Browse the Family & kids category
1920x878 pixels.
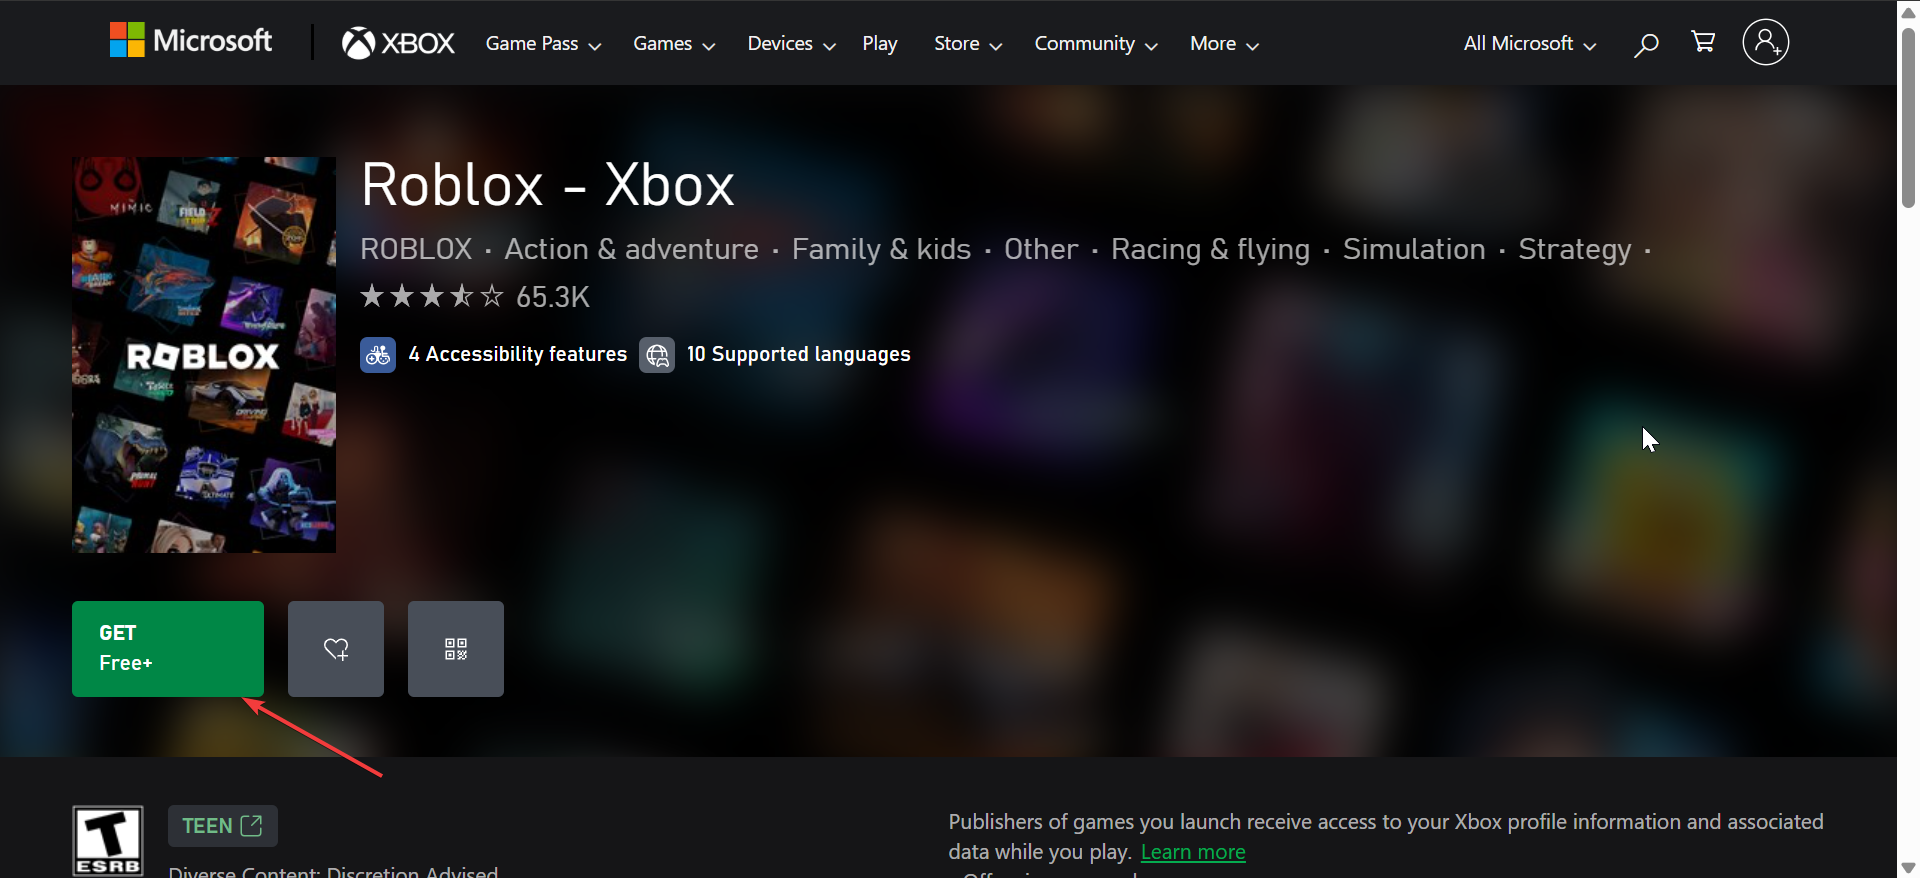point(881,249)
